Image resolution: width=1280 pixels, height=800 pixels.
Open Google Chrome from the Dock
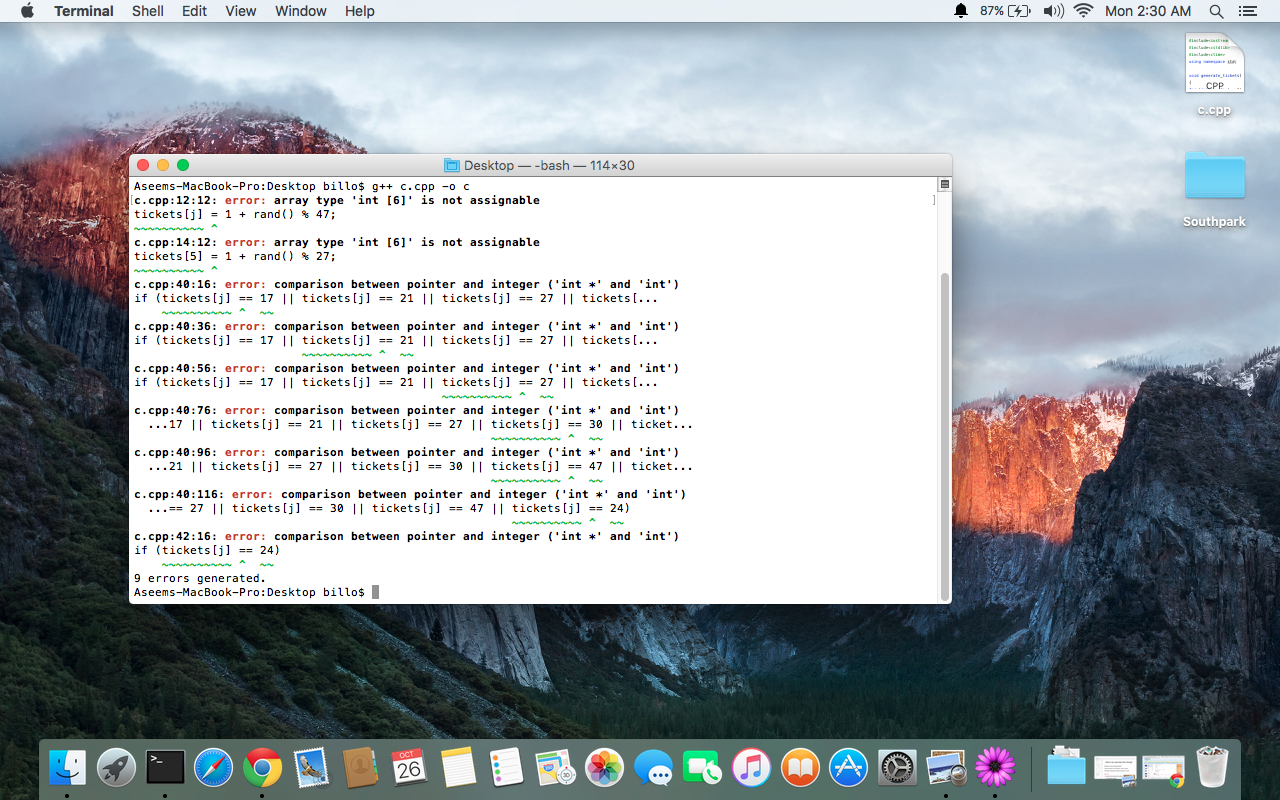point(263,768)
